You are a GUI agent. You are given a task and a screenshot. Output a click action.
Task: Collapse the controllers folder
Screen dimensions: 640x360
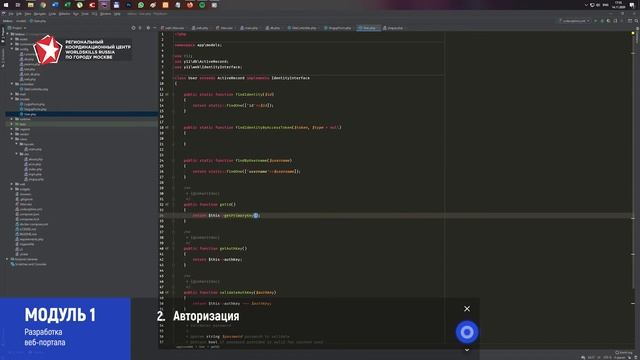(12, 84)
